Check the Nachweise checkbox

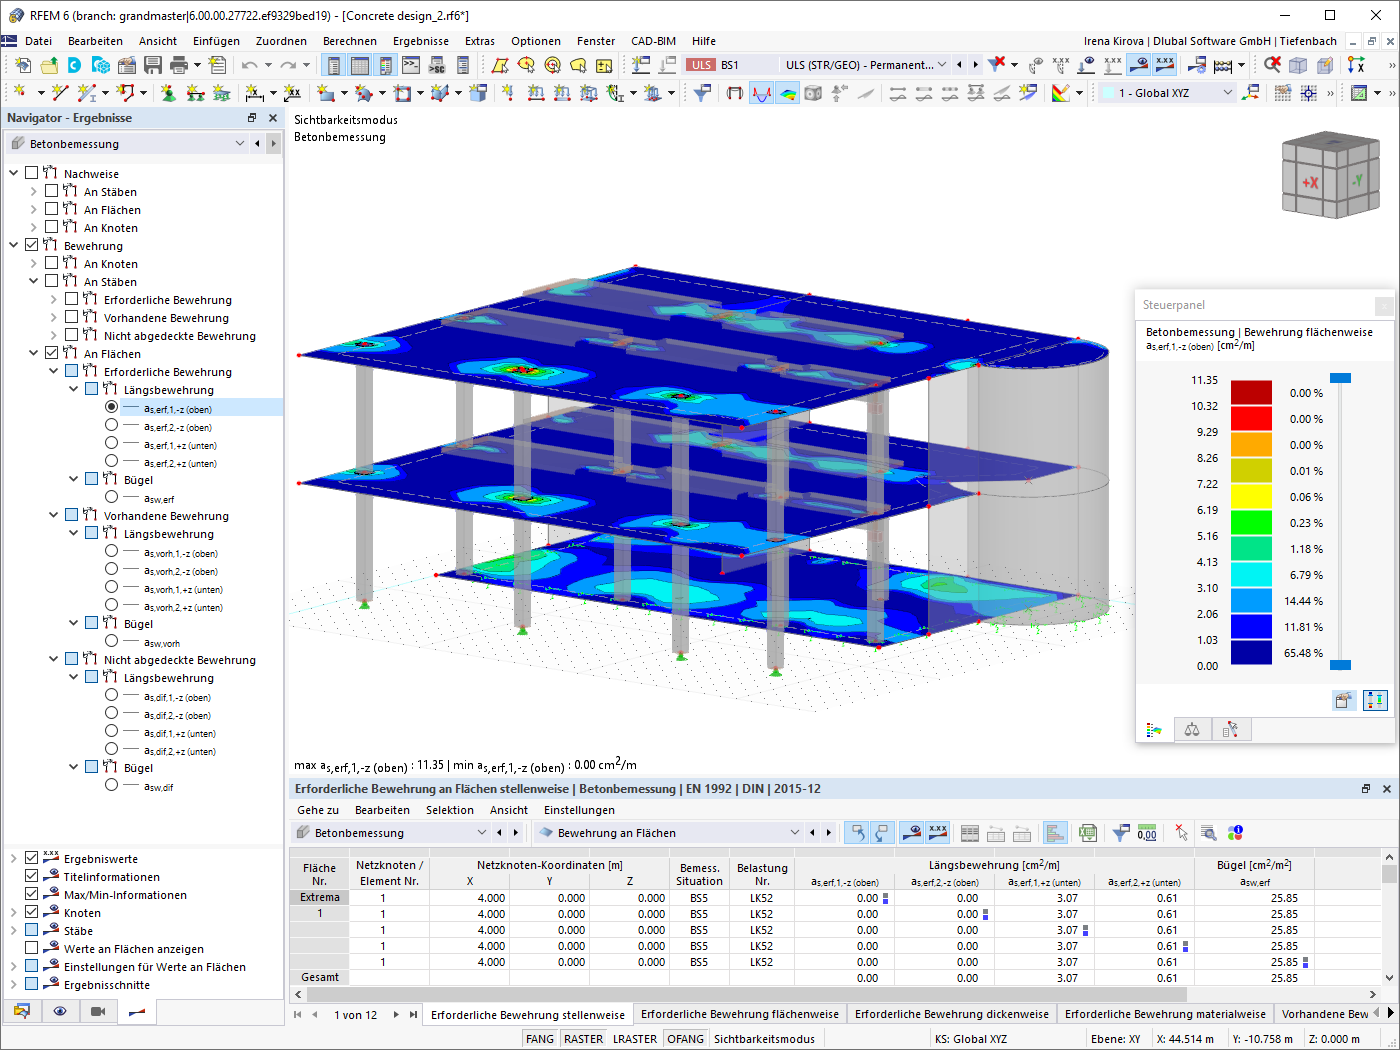pyautogui.click(x=32, y=173)
